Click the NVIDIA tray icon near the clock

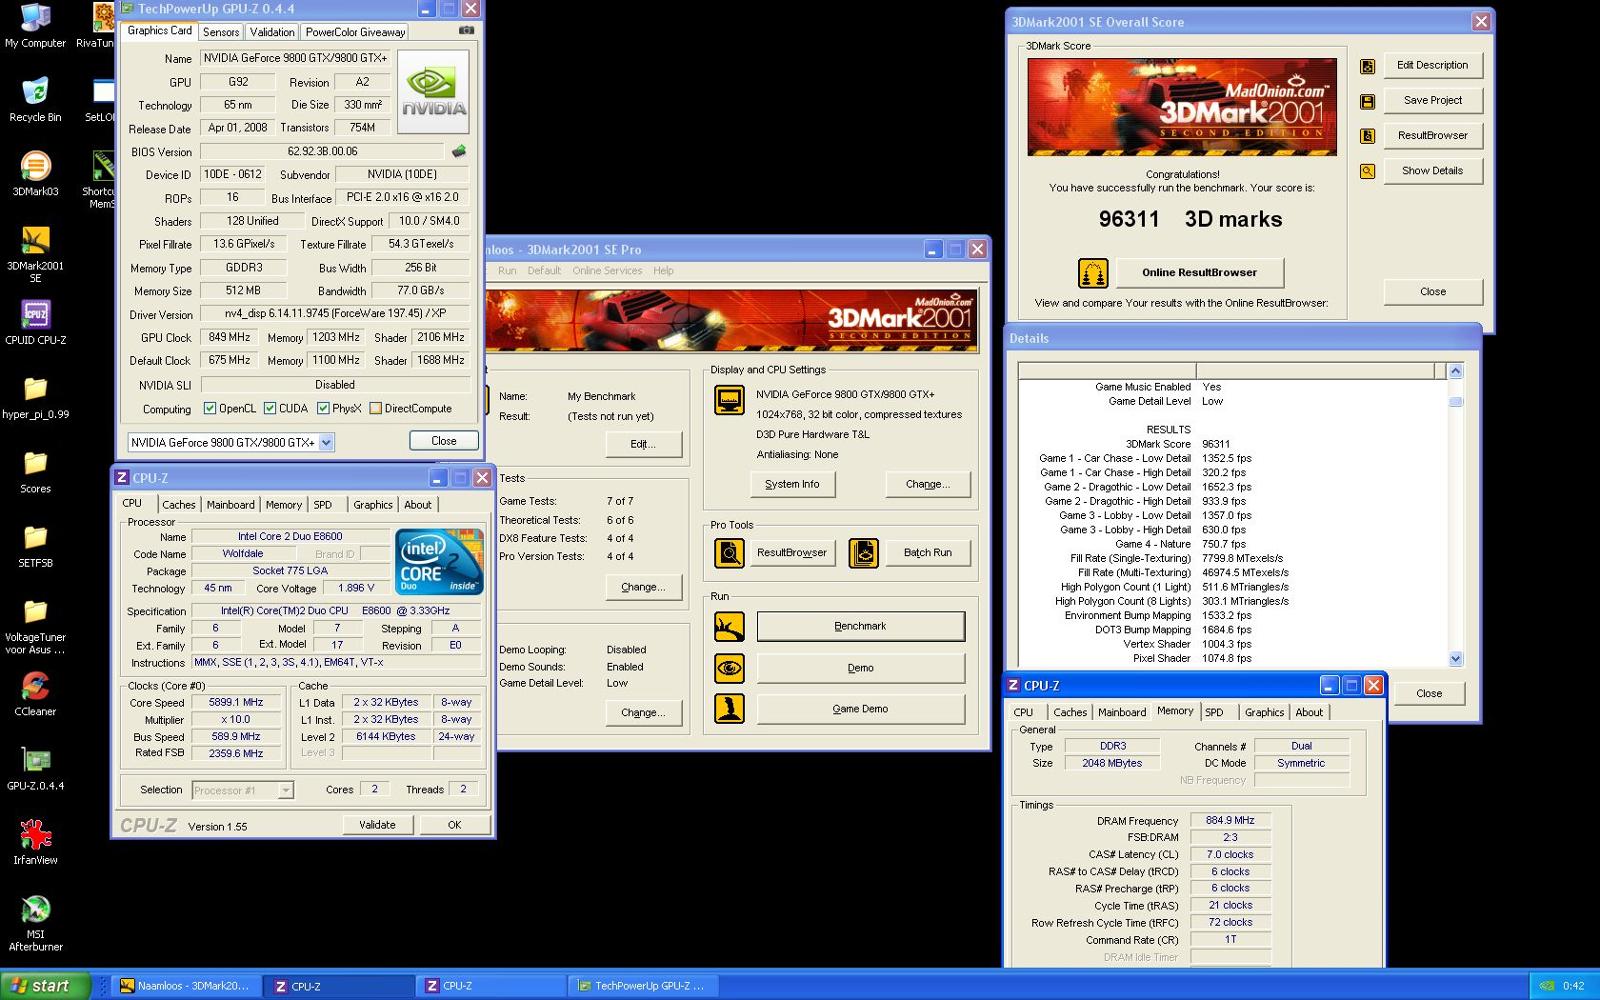pos(1546,986)
